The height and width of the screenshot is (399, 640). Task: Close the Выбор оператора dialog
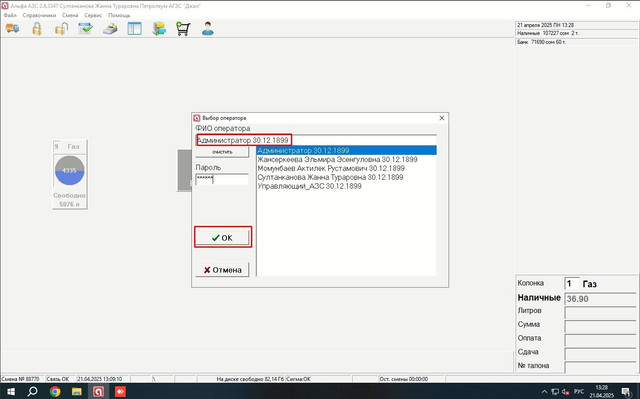coord(442,118)
